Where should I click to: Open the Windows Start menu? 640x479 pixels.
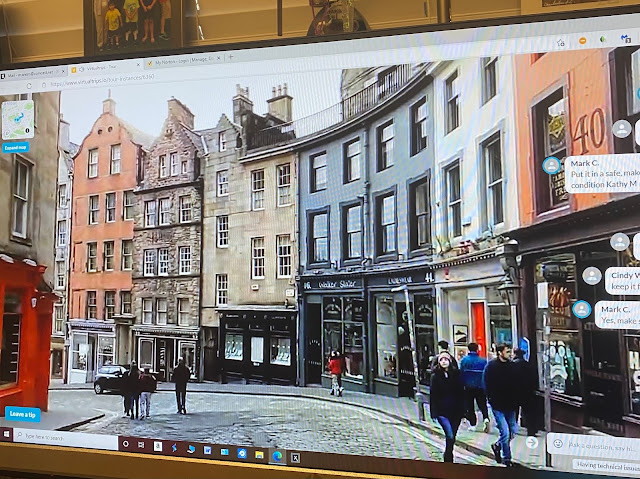point(6,433)
